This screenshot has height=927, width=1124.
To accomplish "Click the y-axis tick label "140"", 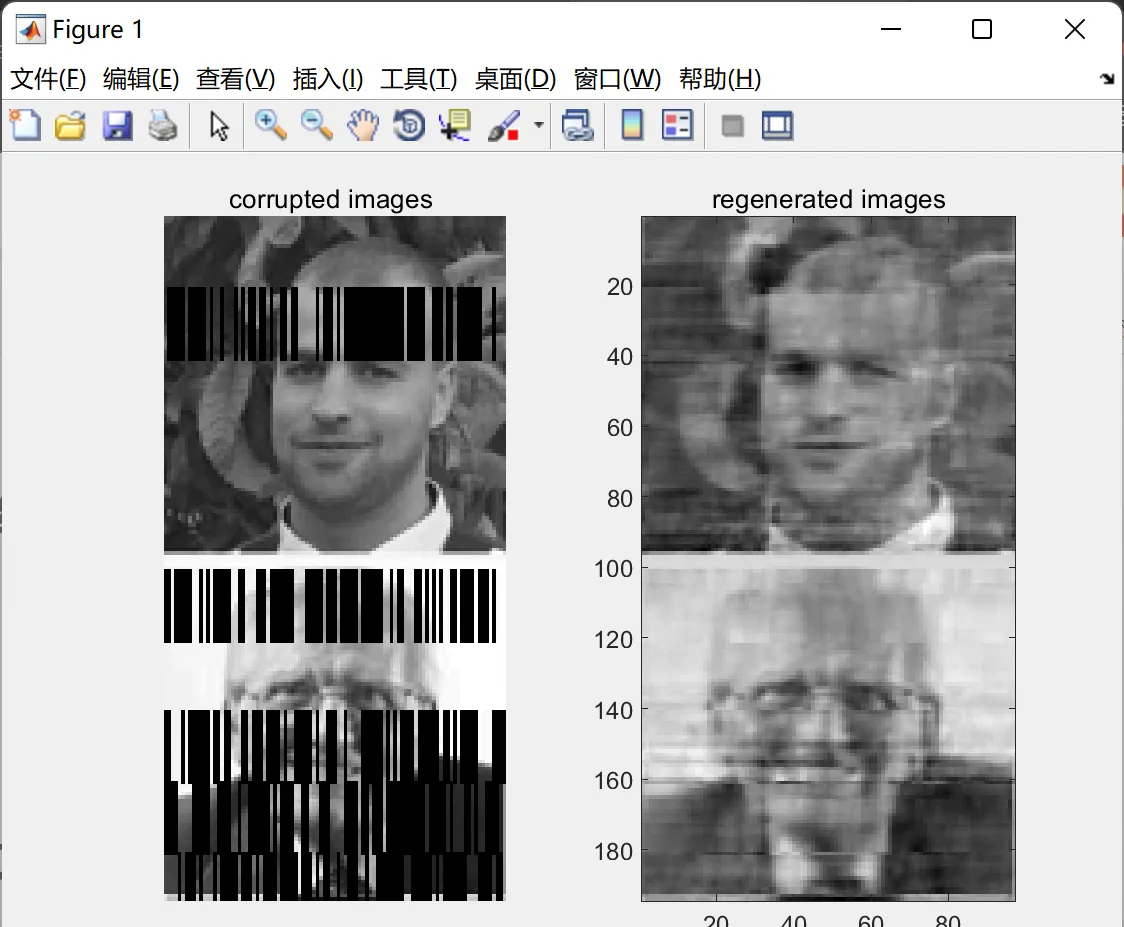I will [614, 710].
